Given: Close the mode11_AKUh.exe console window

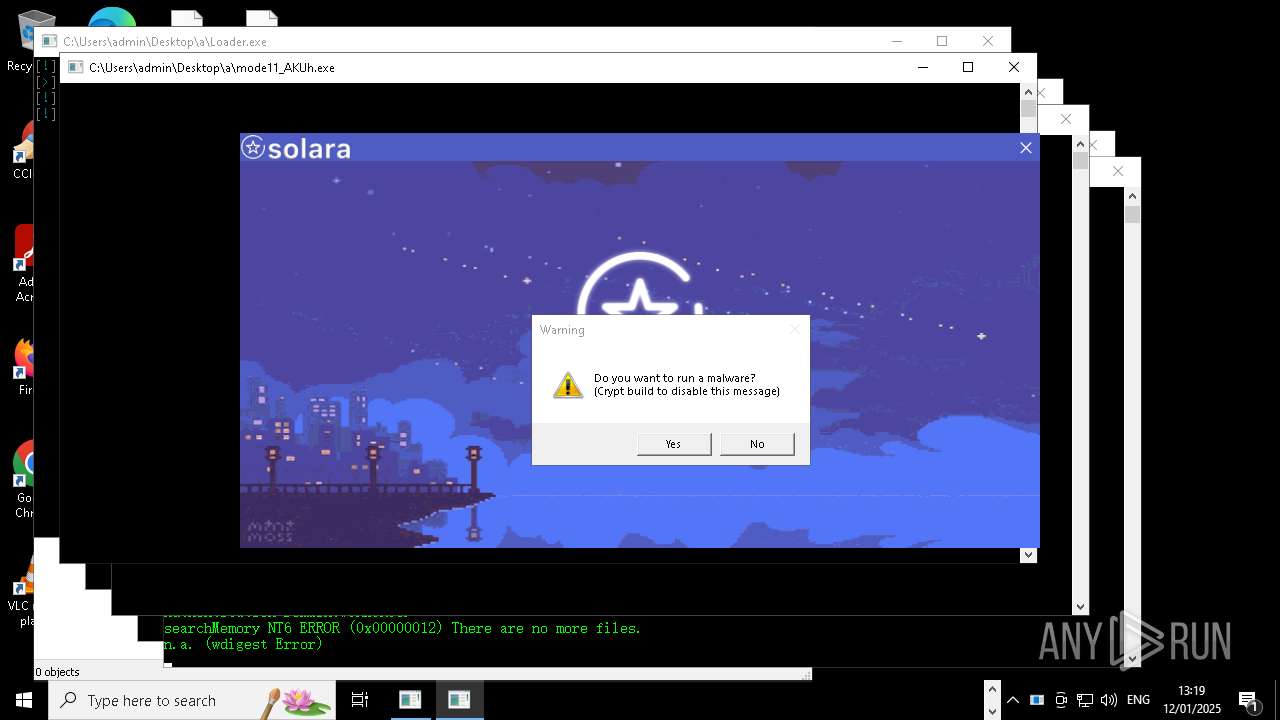Looking at the screenshot, I should [x=1014, y=67].
